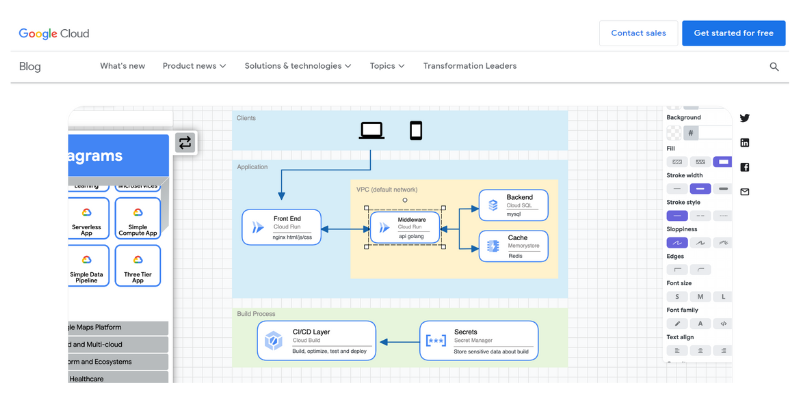The width and height of the screenshot is (800, 400).
Task: Select the Cache Memorystore node
Action: (514, 246)
